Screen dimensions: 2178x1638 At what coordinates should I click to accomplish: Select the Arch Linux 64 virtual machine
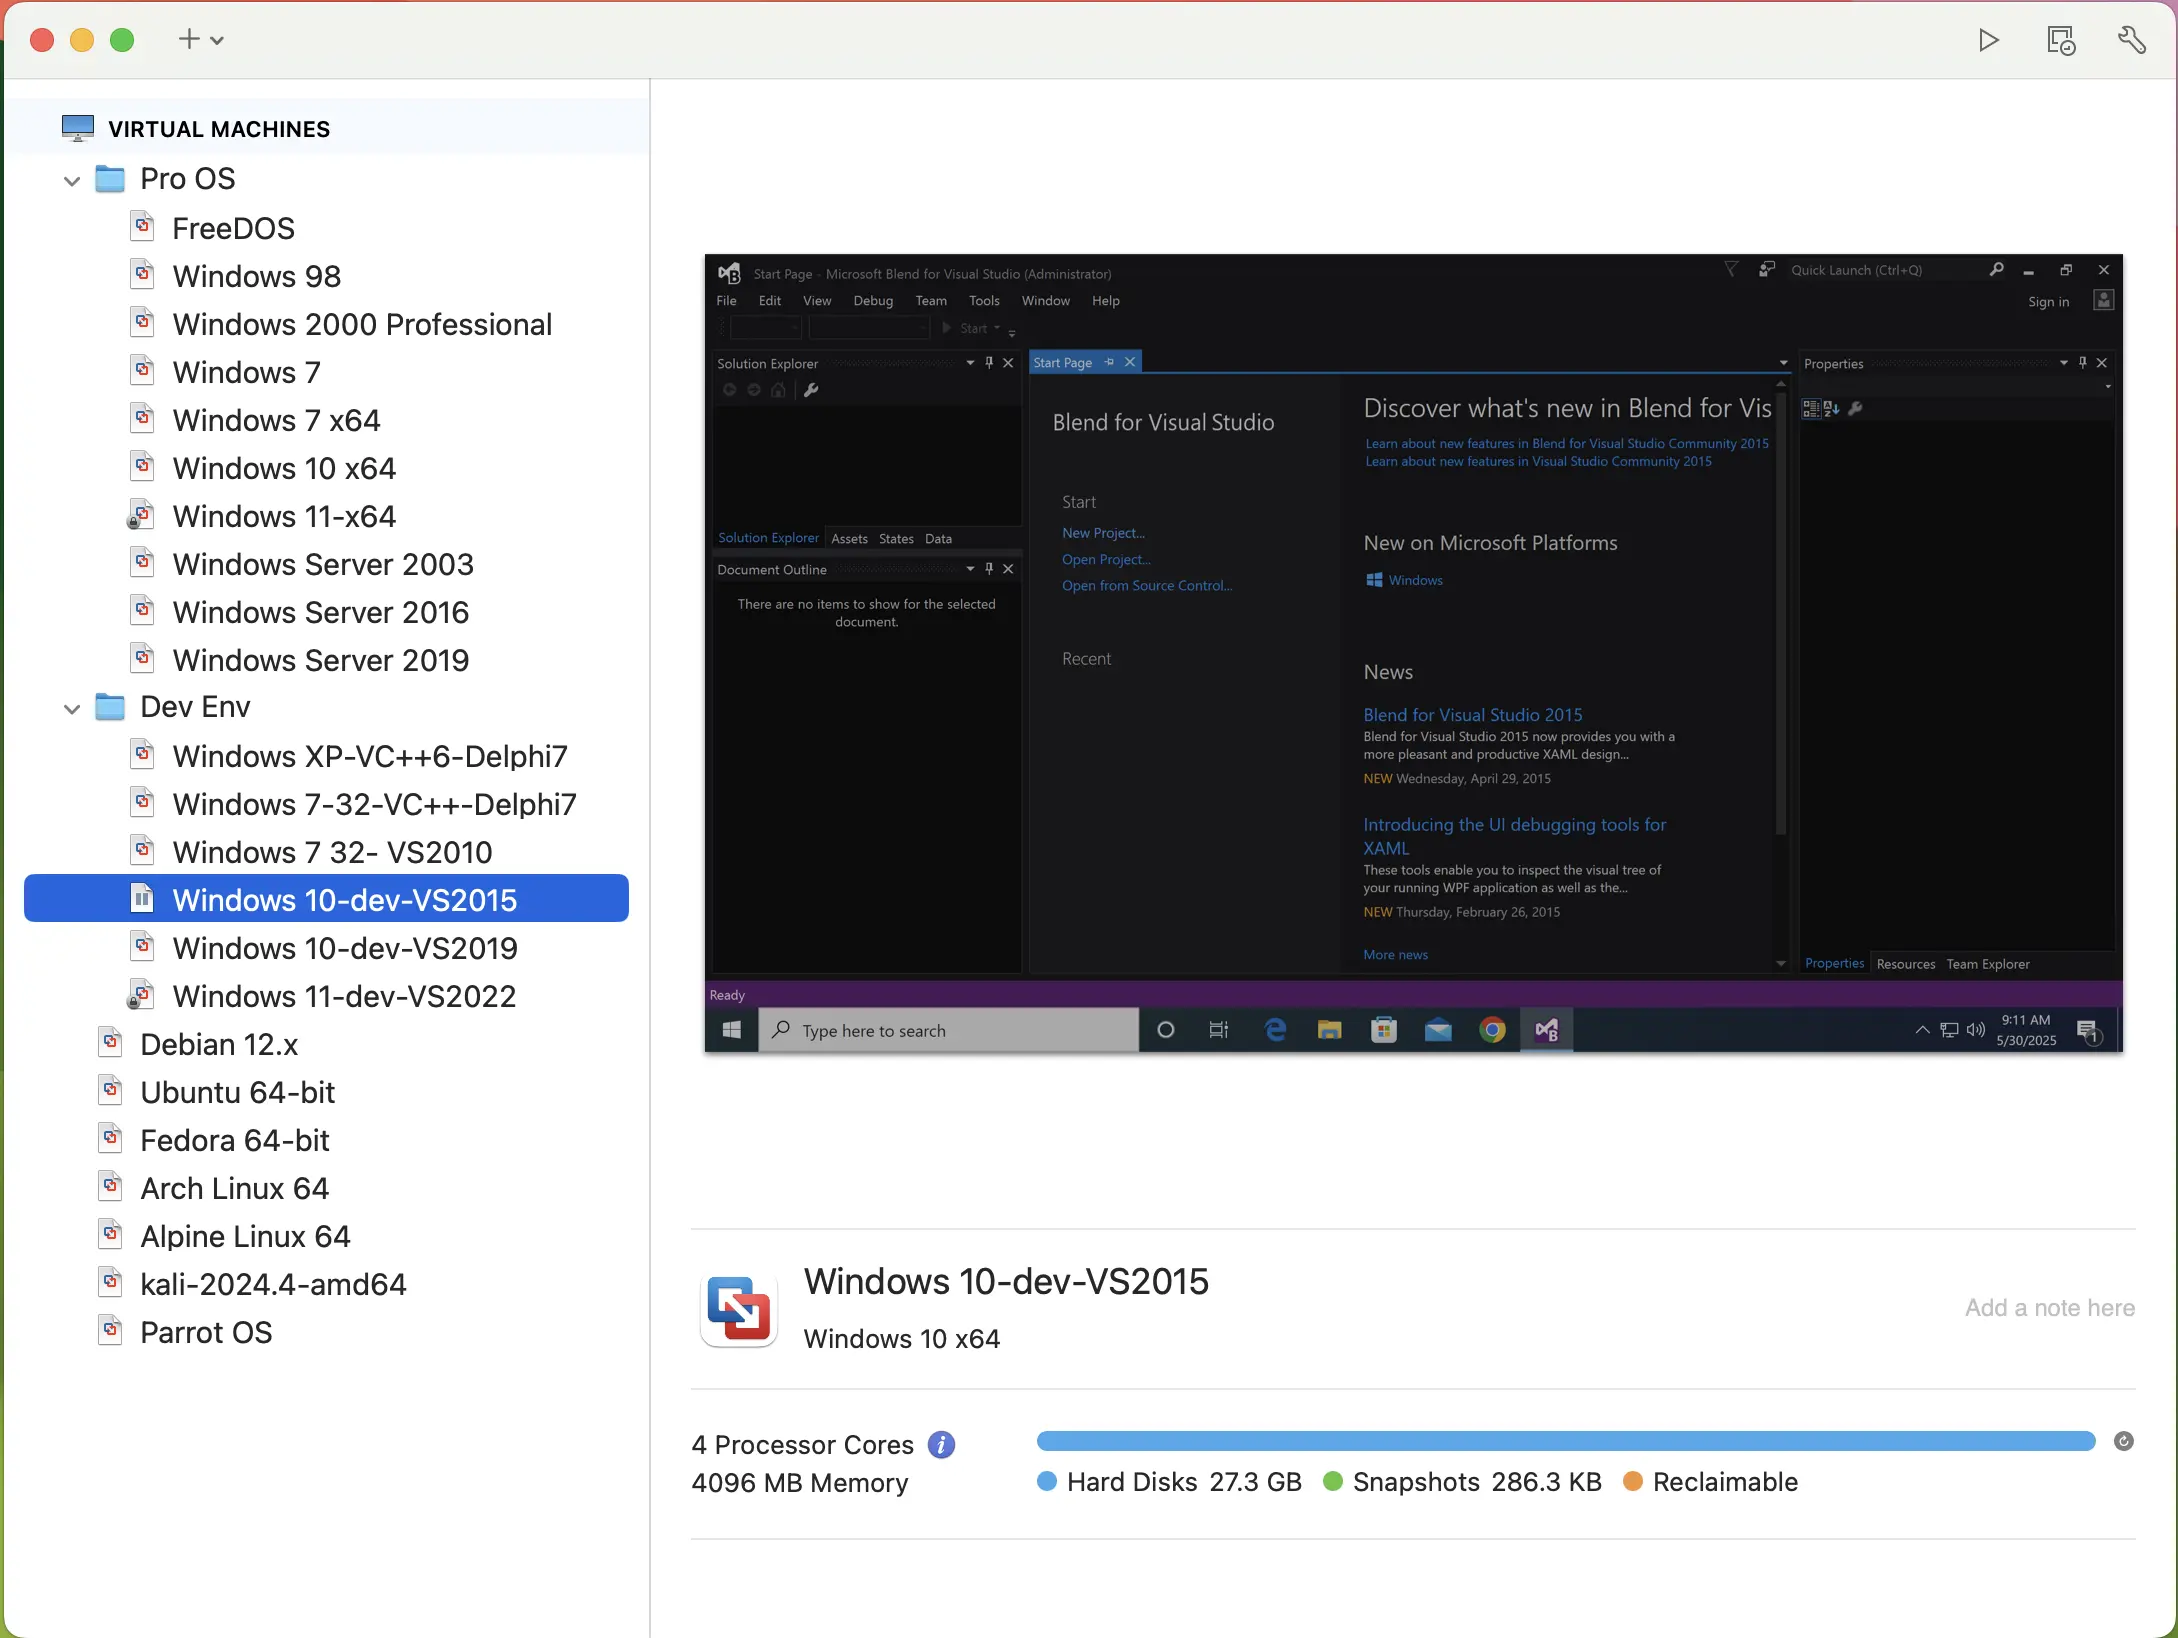(x=326, y=1188)
